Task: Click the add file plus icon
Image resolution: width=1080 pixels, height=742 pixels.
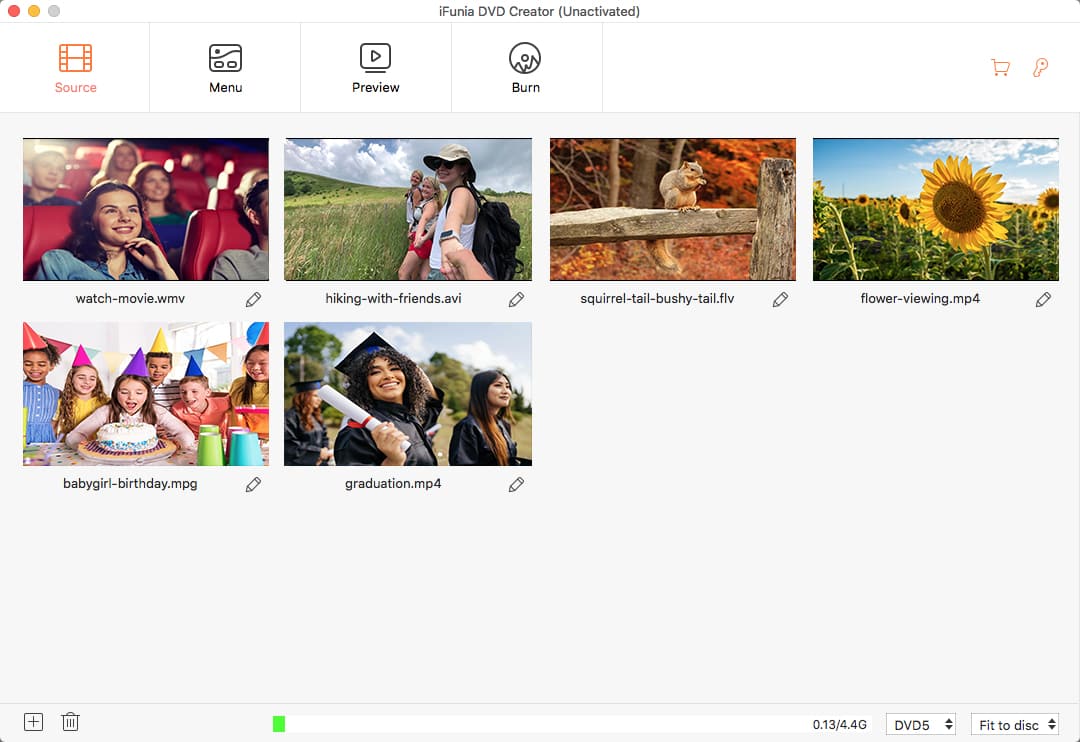Action: tap(33, 722)
